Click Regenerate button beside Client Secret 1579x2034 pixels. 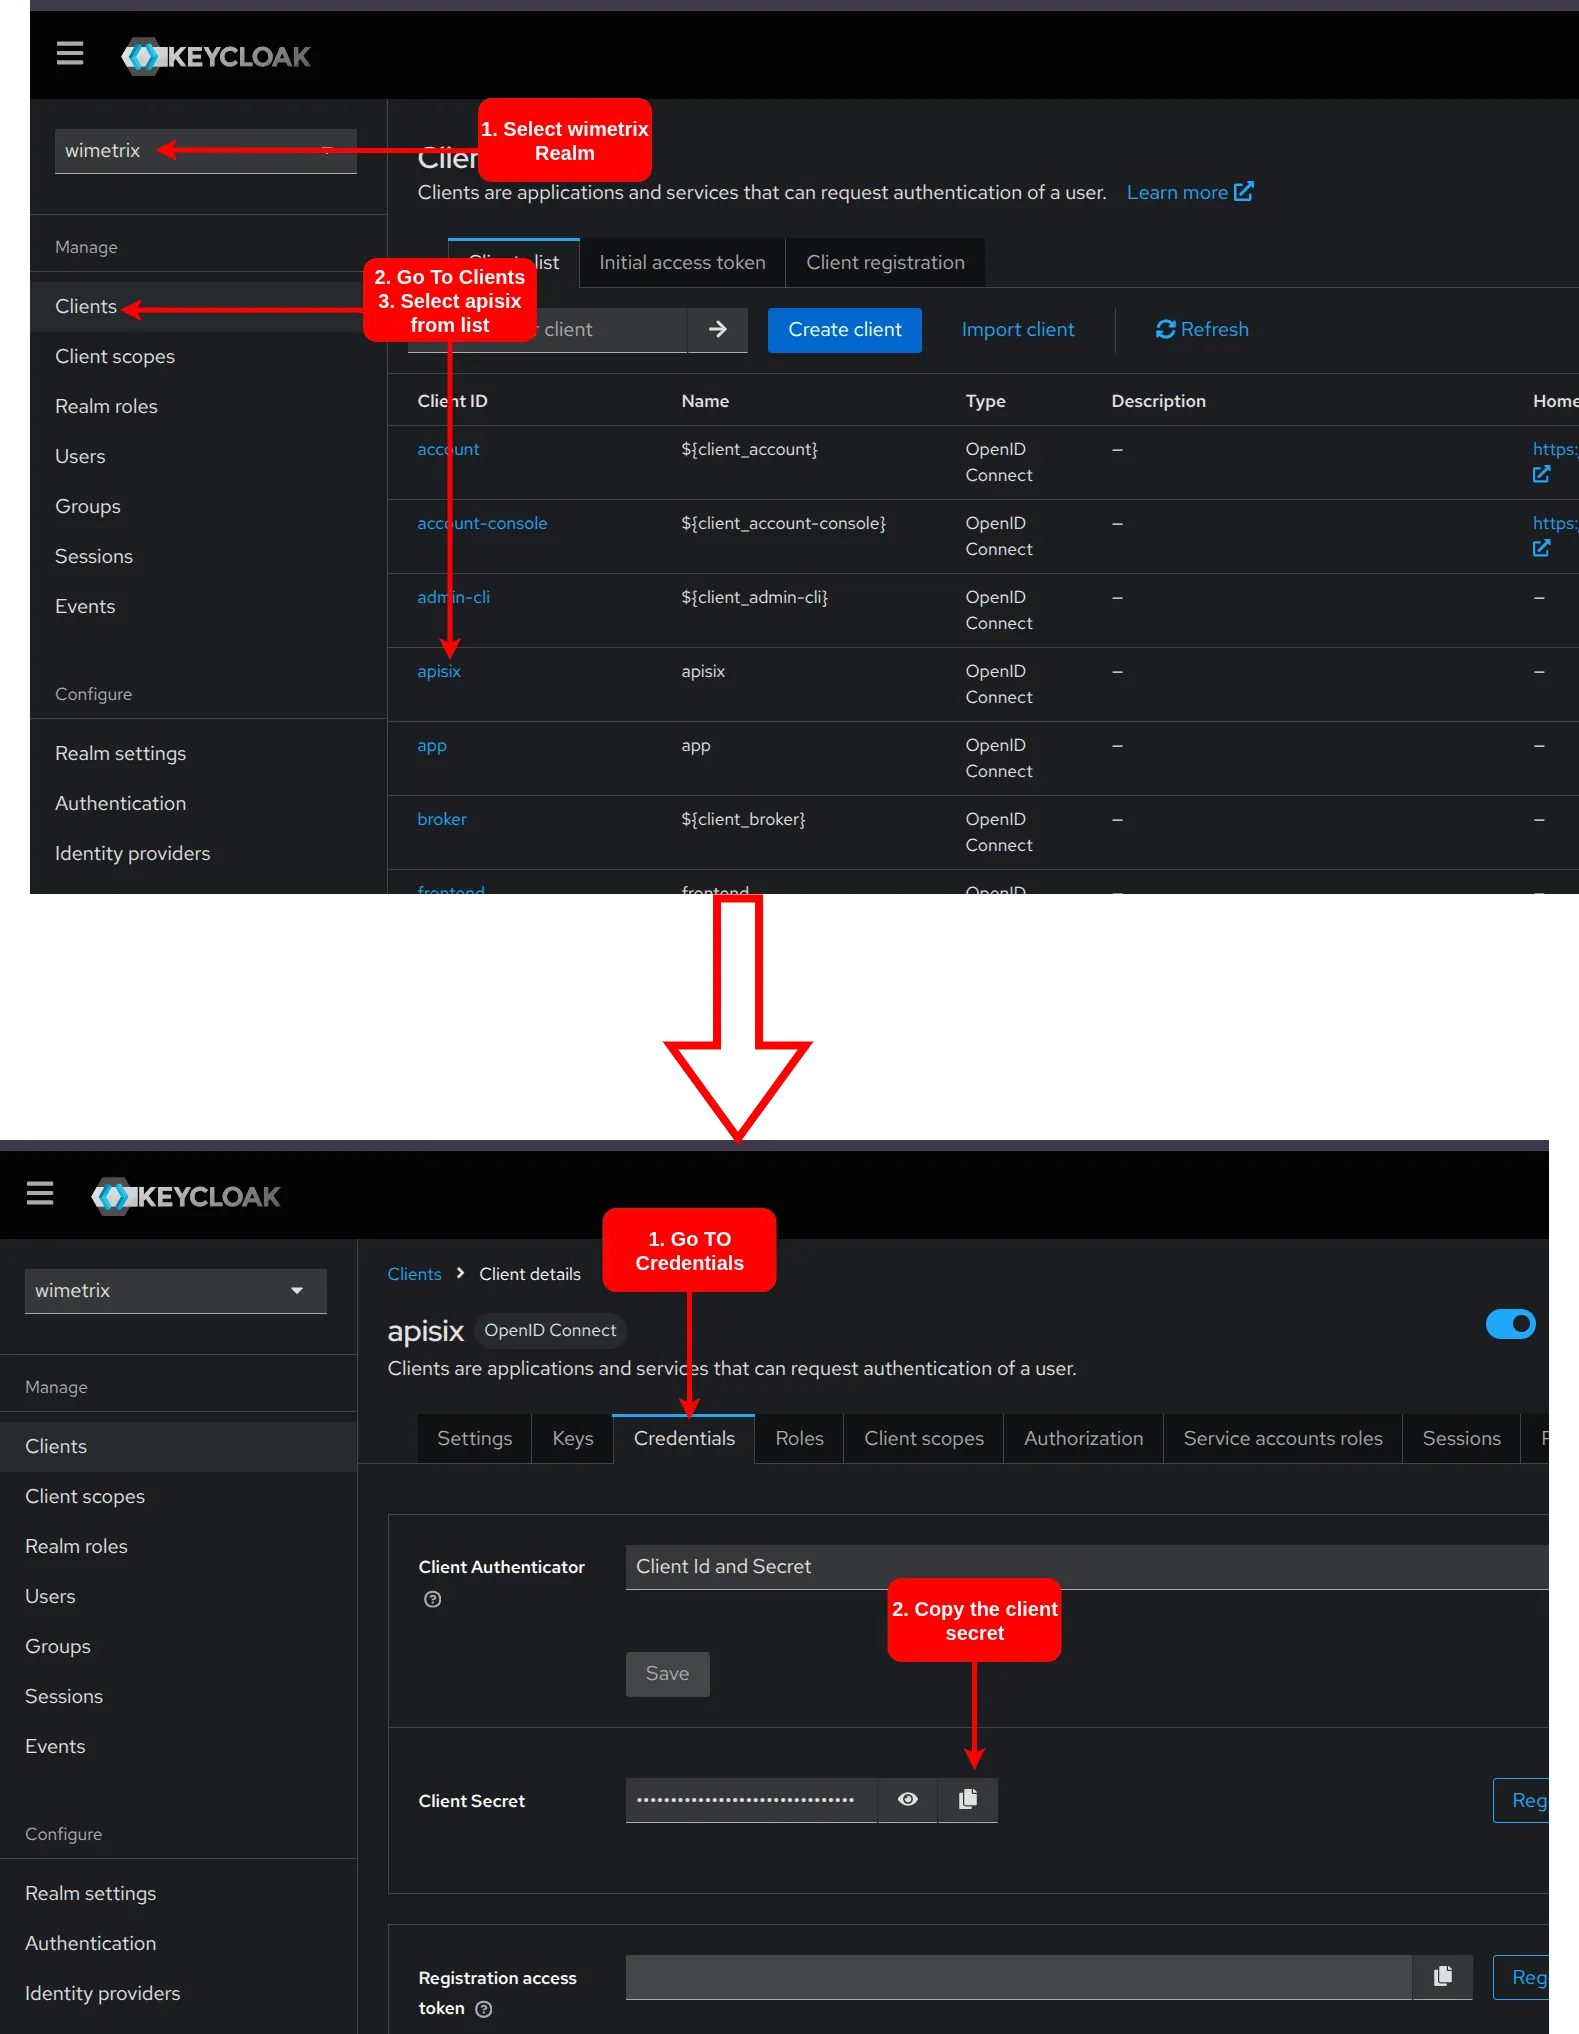click(1521, 1800)
